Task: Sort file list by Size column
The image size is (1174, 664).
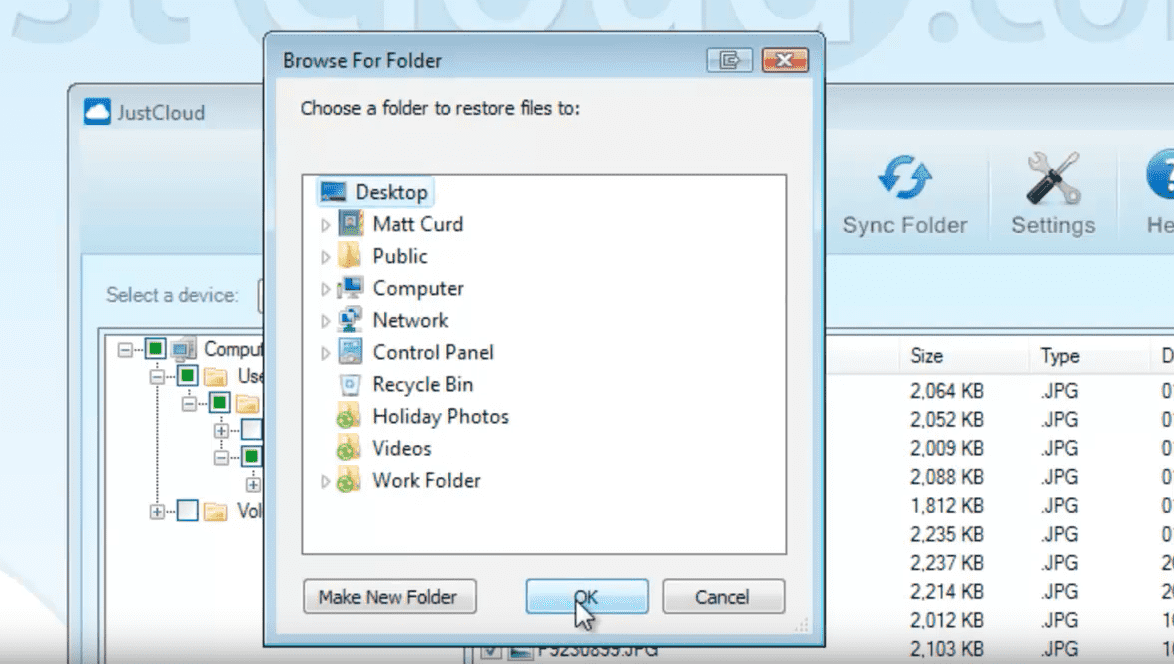Action: click(926, 356)
